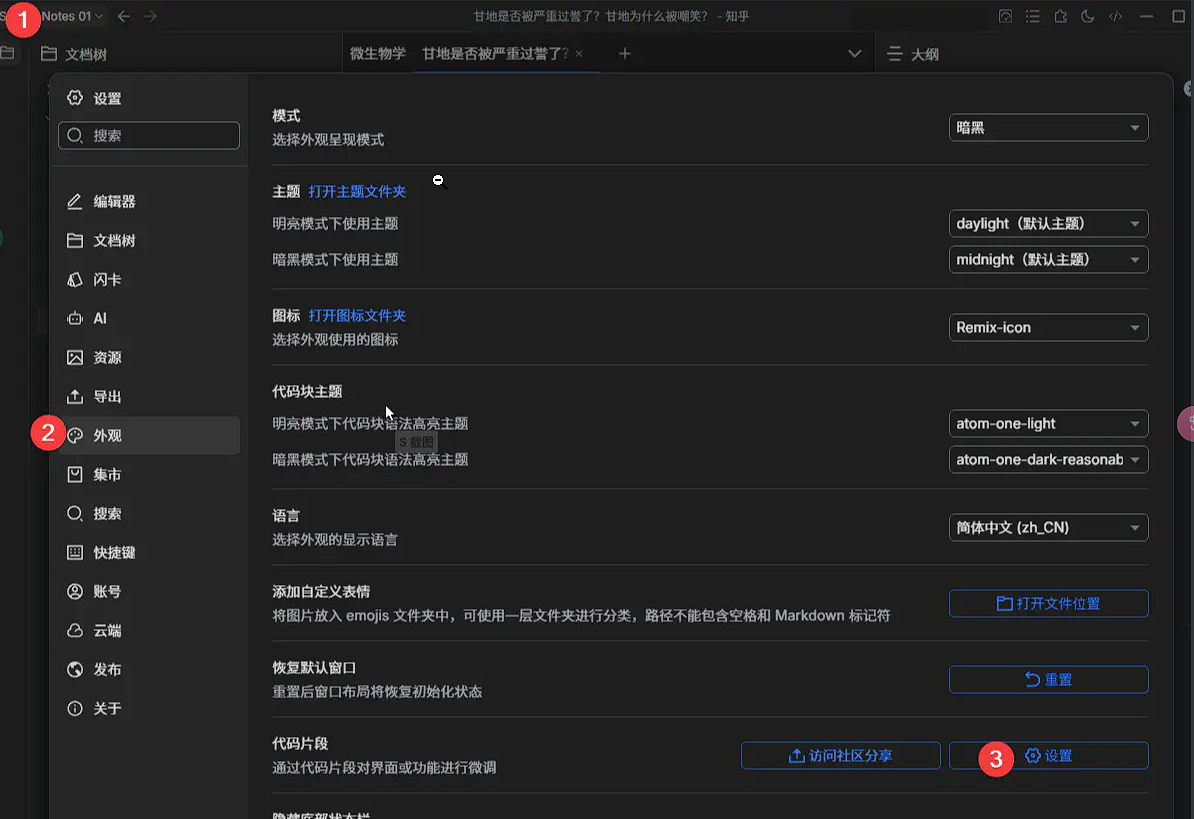Screen dimensions: 1194x819
Task: Open the 闪卡 (Flashcards) settings section
Action: tap(107, 280)
